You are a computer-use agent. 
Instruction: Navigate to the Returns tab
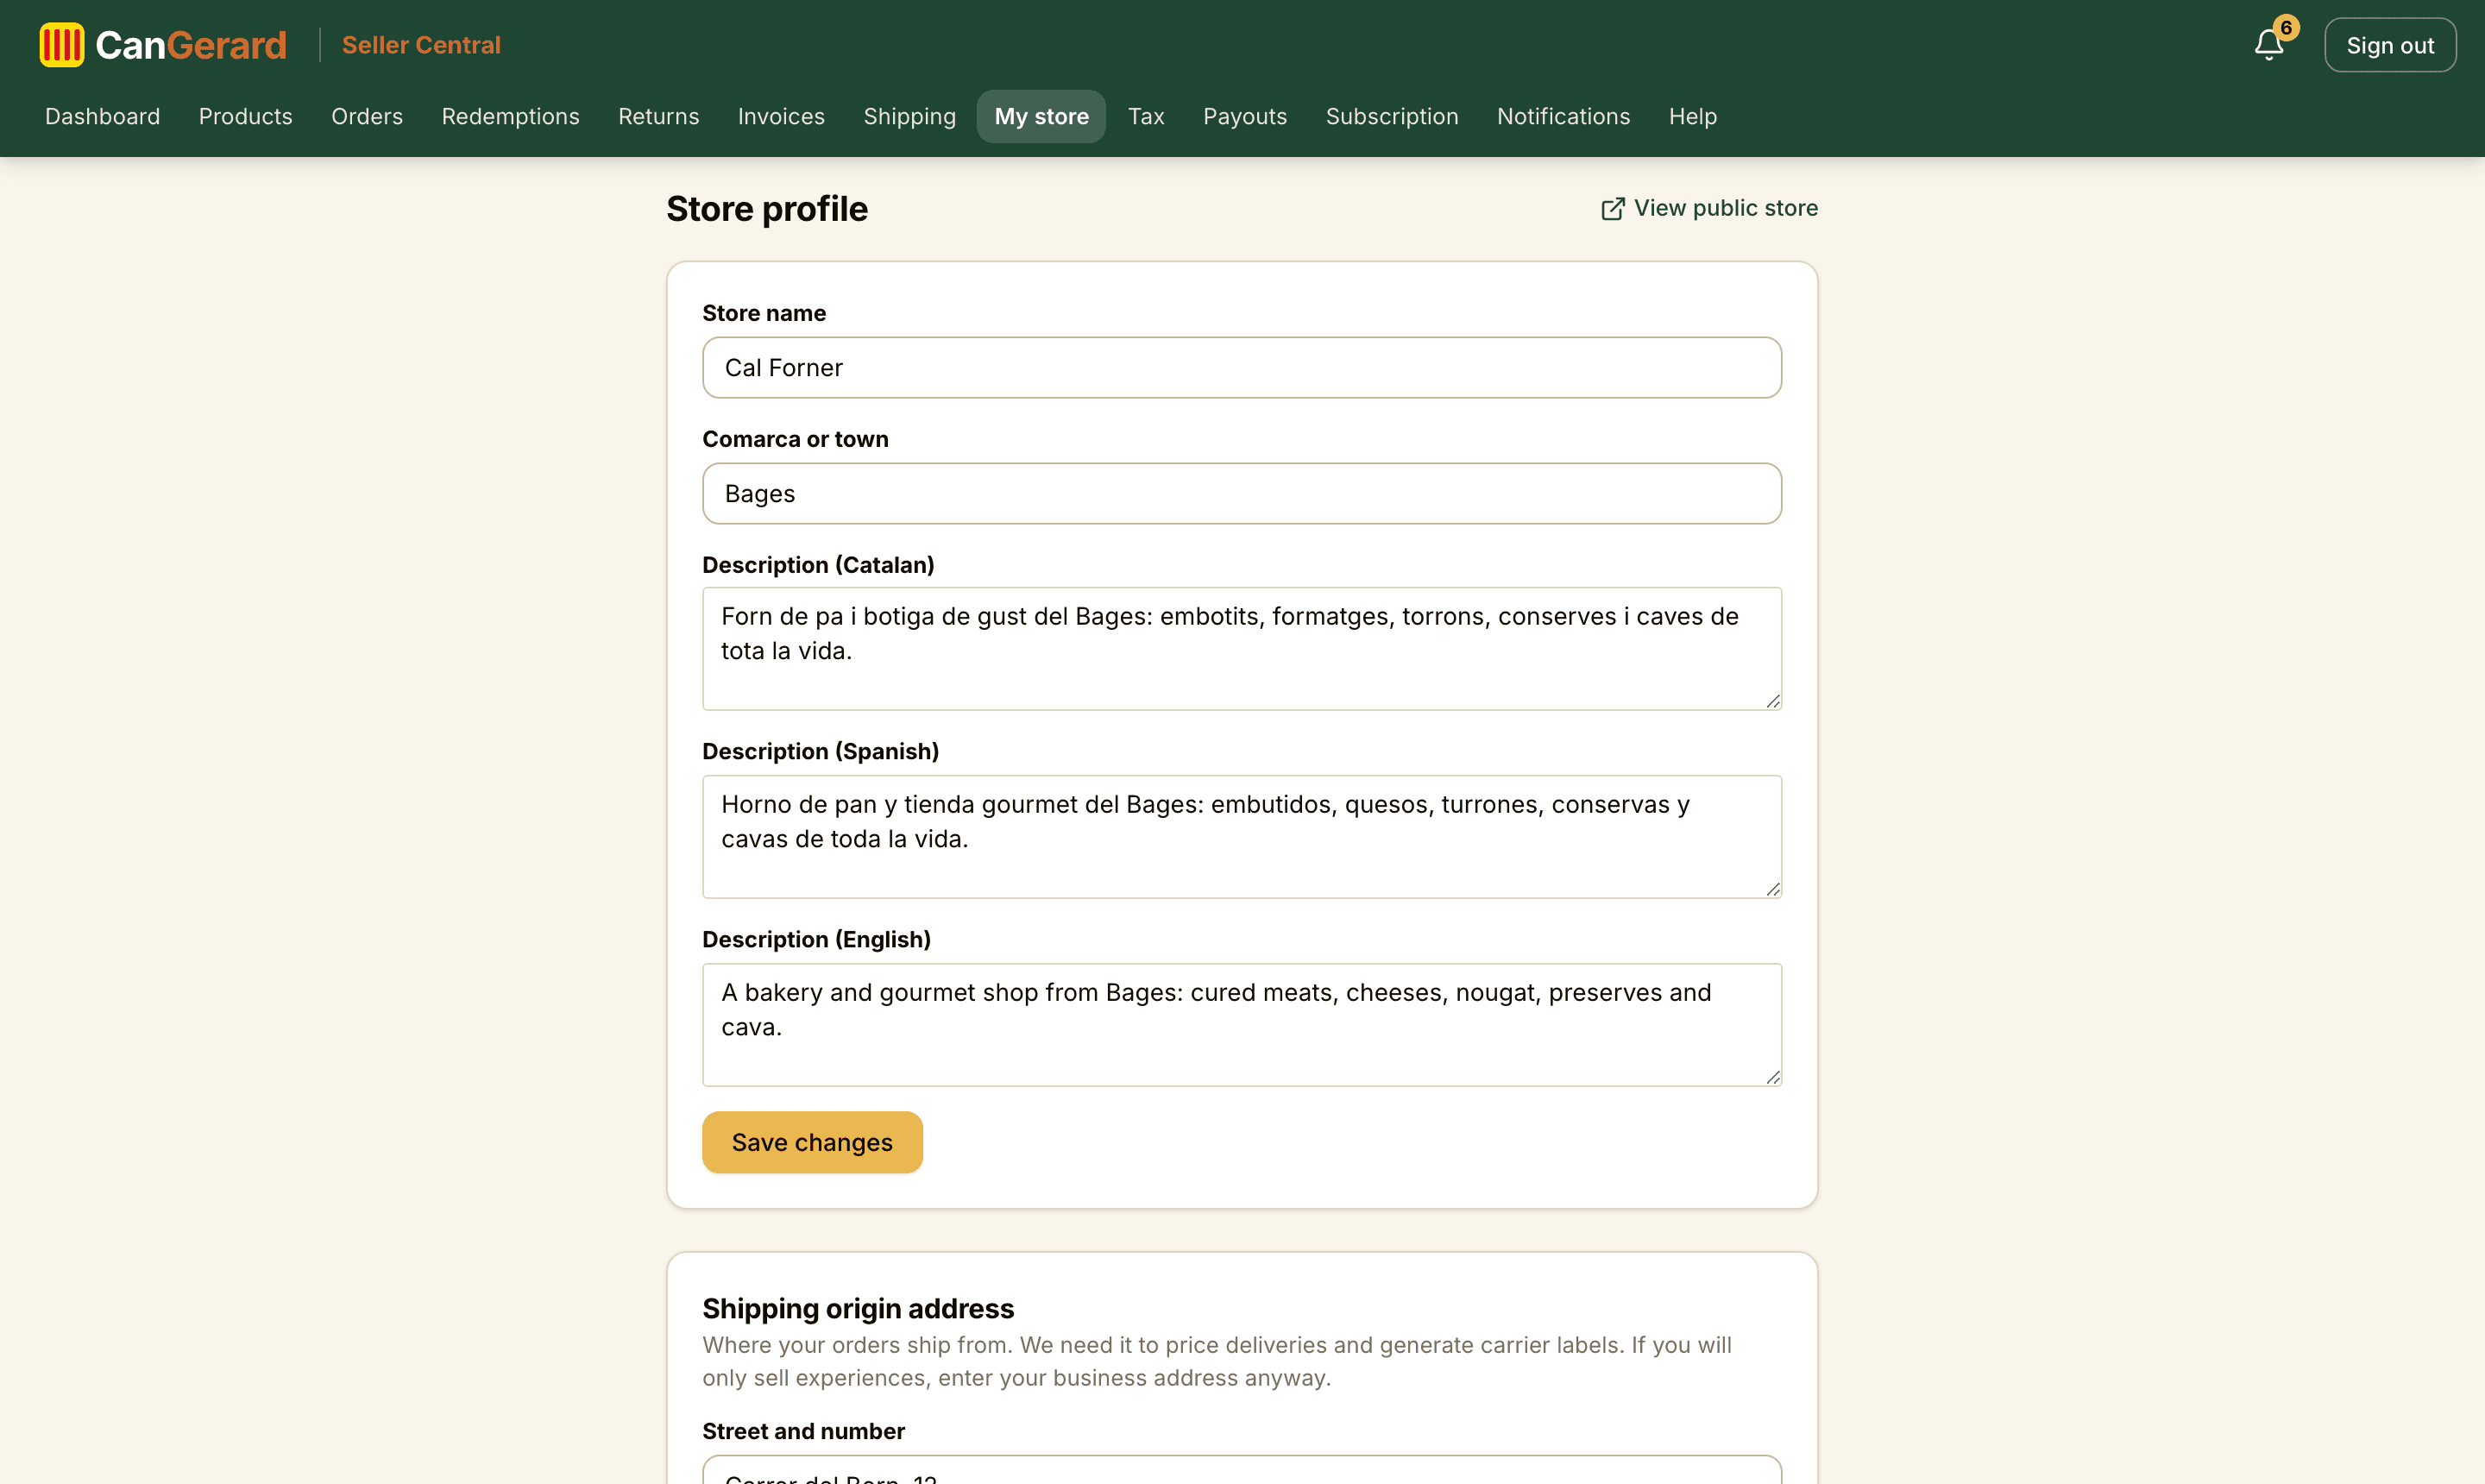[658, 116]
